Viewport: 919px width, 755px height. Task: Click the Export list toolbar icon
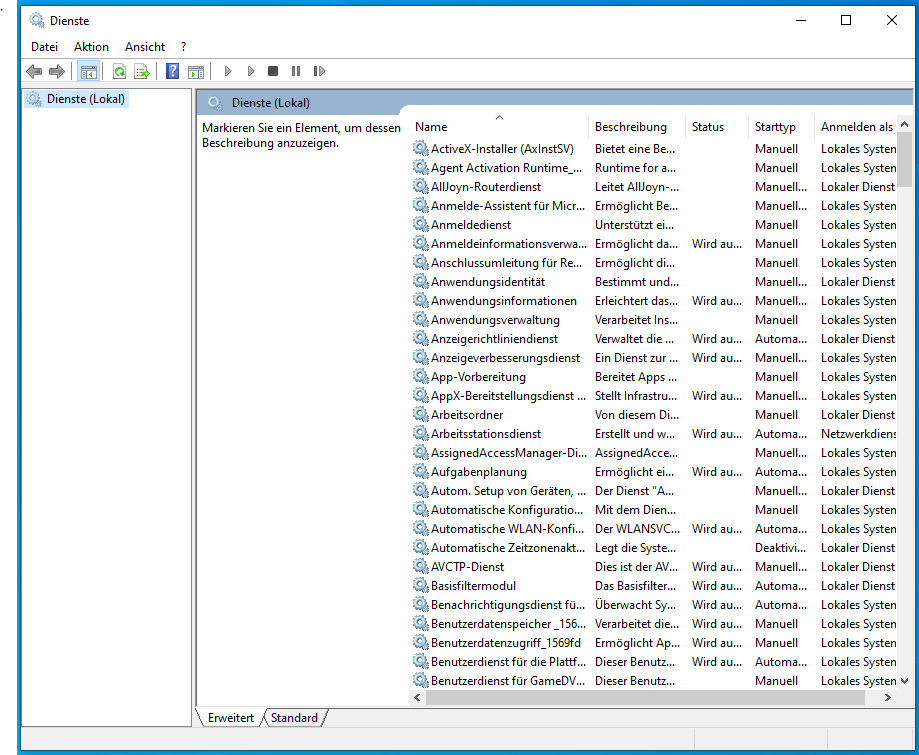point(142,71)
